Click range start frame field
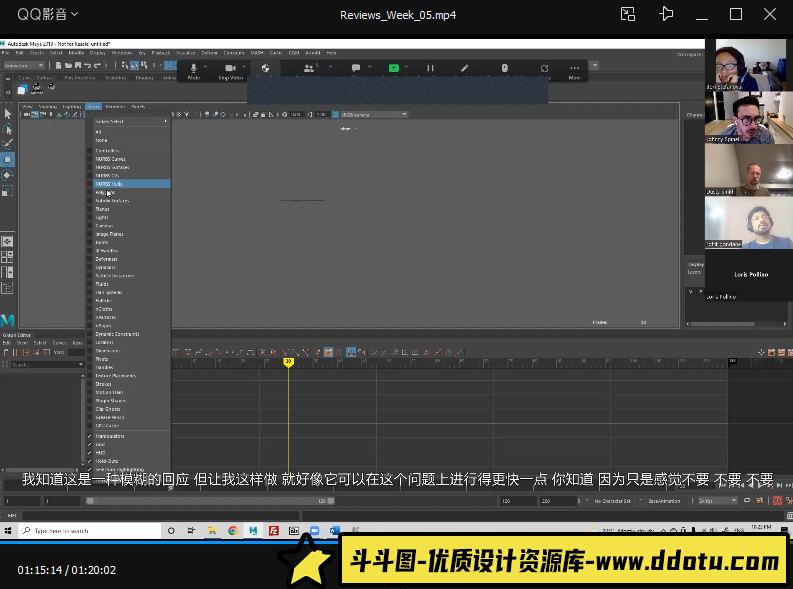Image resolution: width=793 pixels, height=589 pixels. [63, 501]
